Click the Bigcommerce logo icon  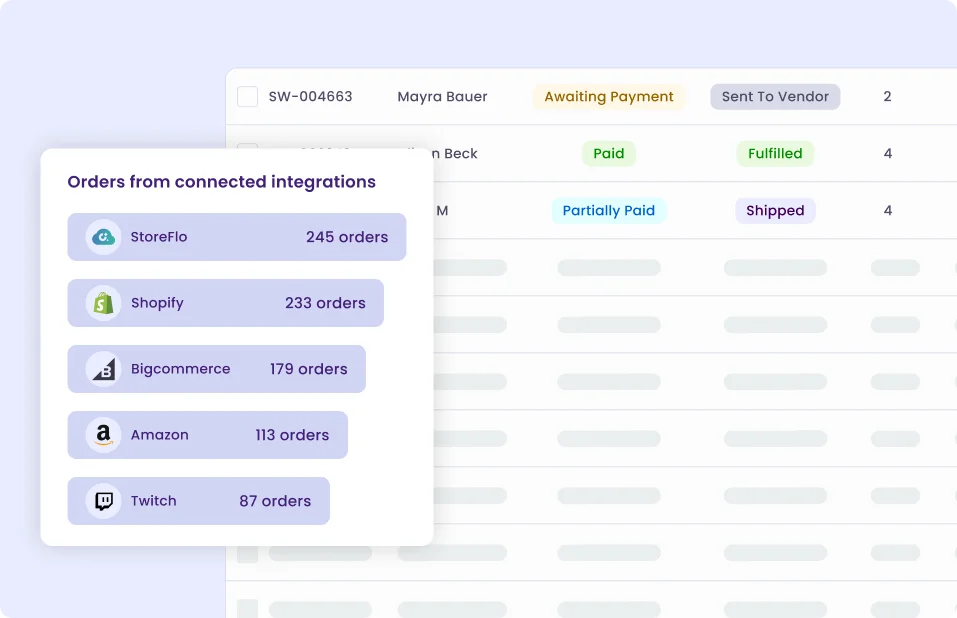pos(103,368)
